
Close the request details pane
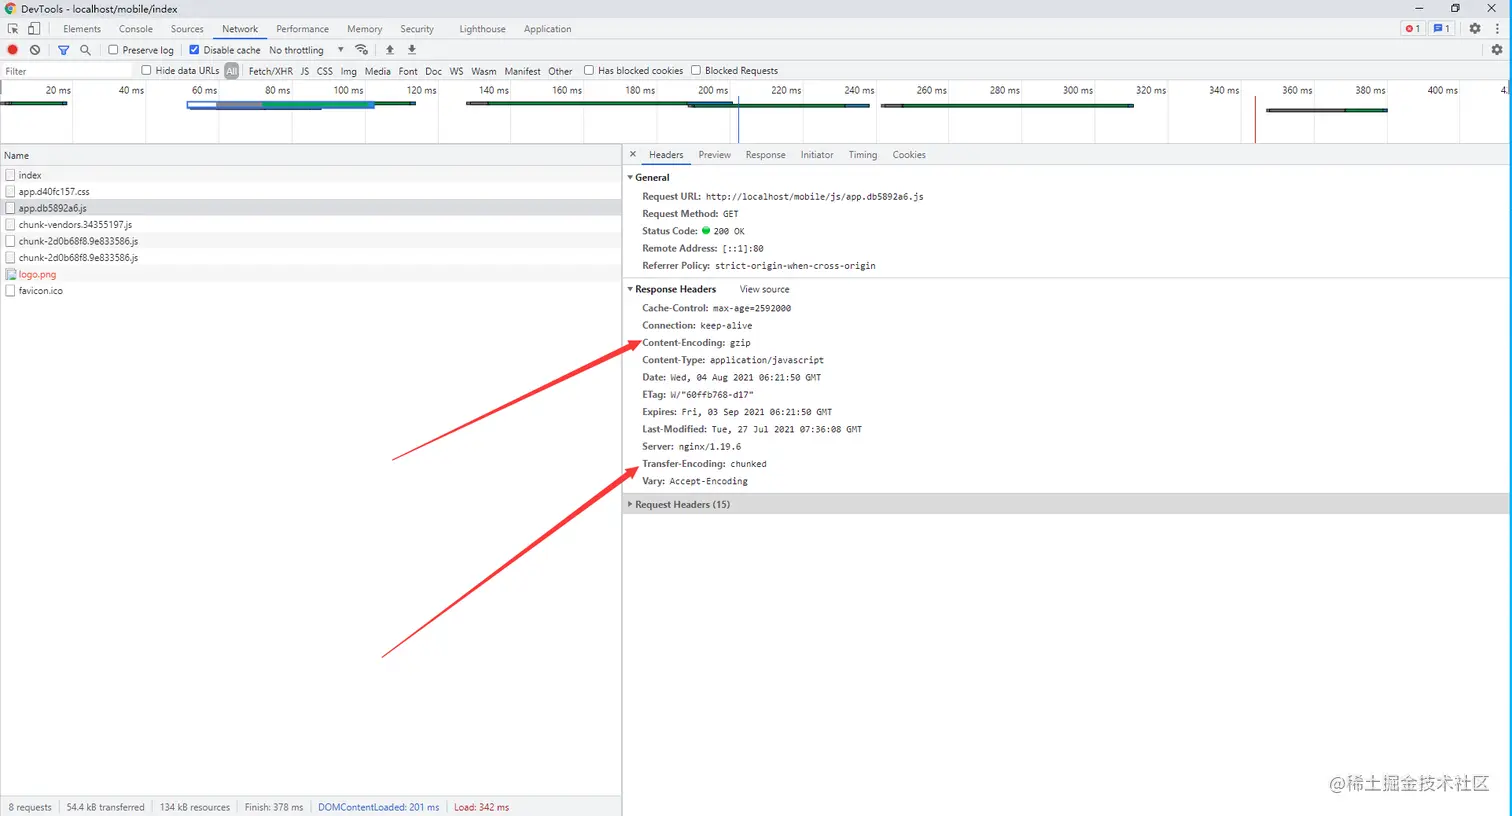tap(633, 155)
